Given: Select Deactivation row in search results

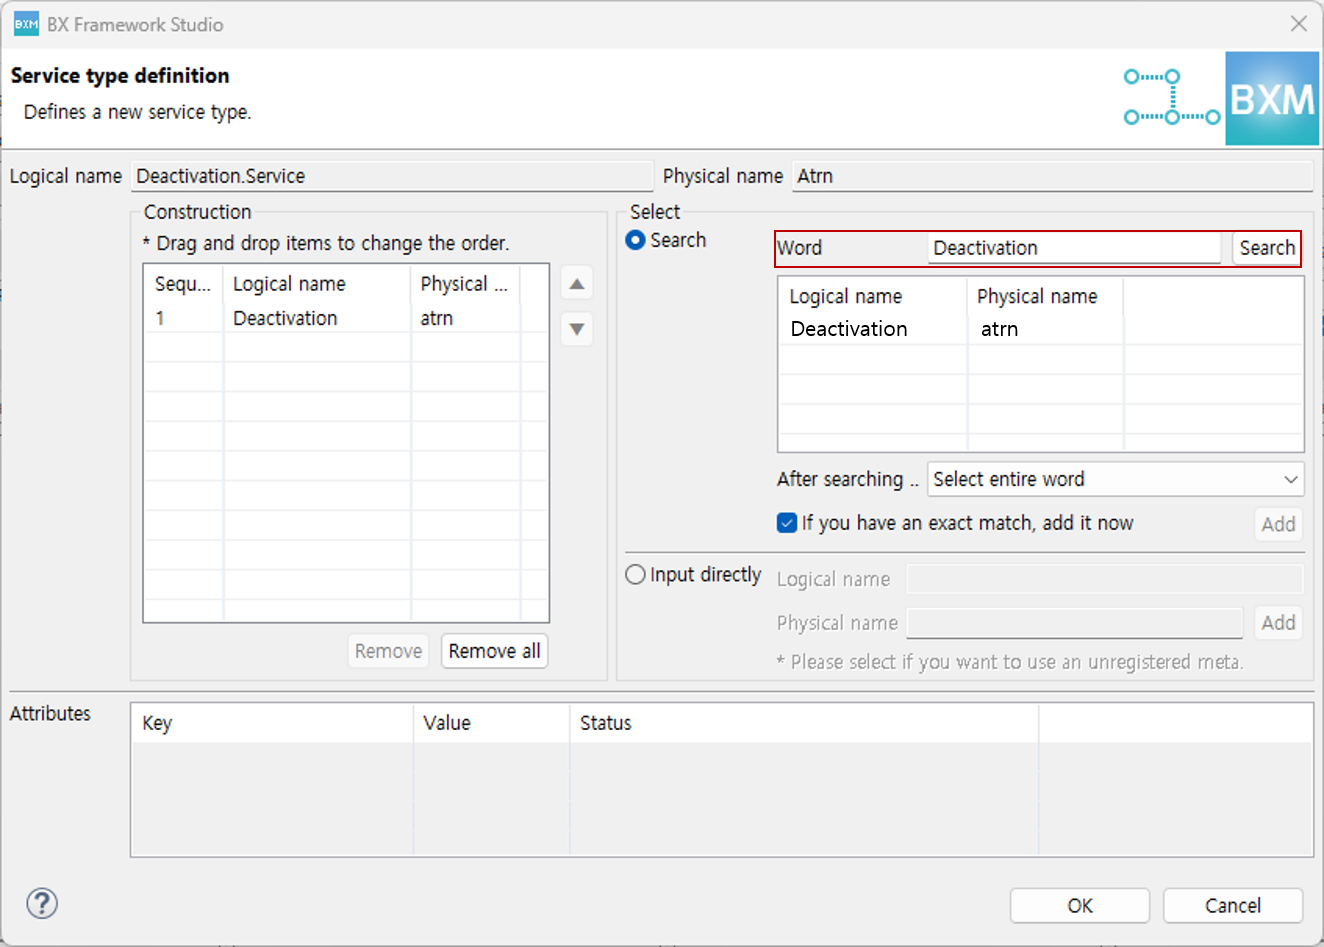Looking at the screenshot, I should 849,329.
